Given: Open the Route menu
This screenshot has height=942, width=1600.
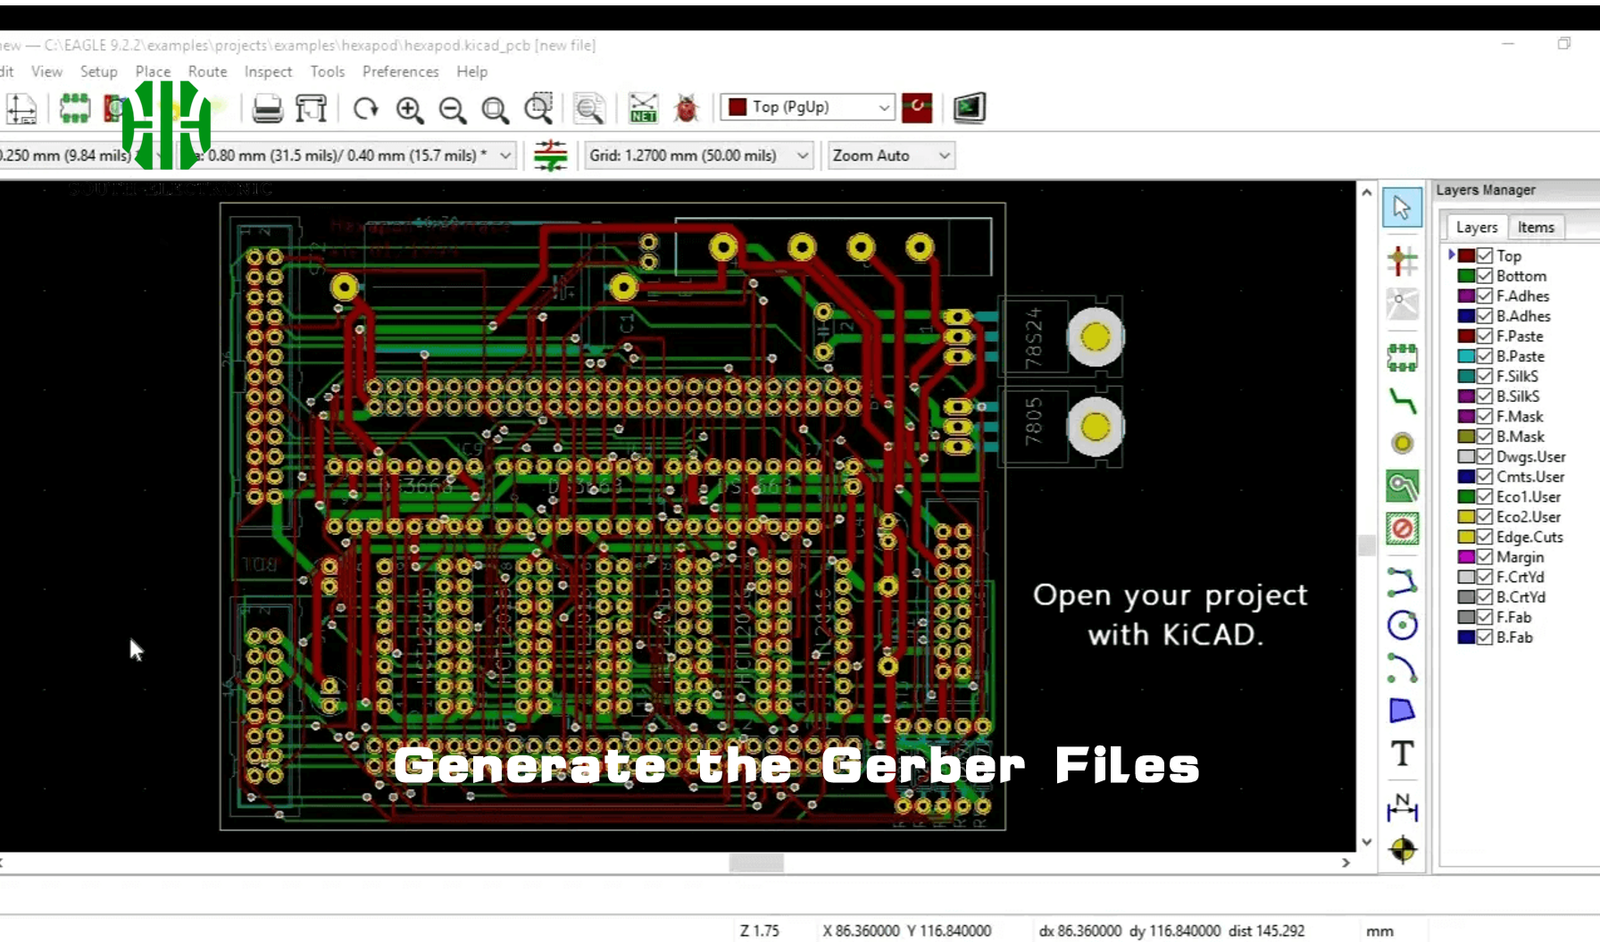Looking at the screenshot, I should click(x=207, y=71).
